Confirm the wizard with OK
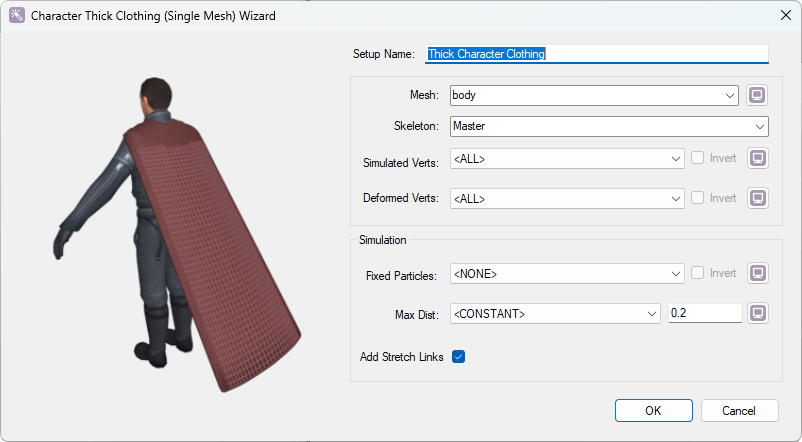Image resolution: width=802 pixels, height=442 pixels. click(654, 411)
